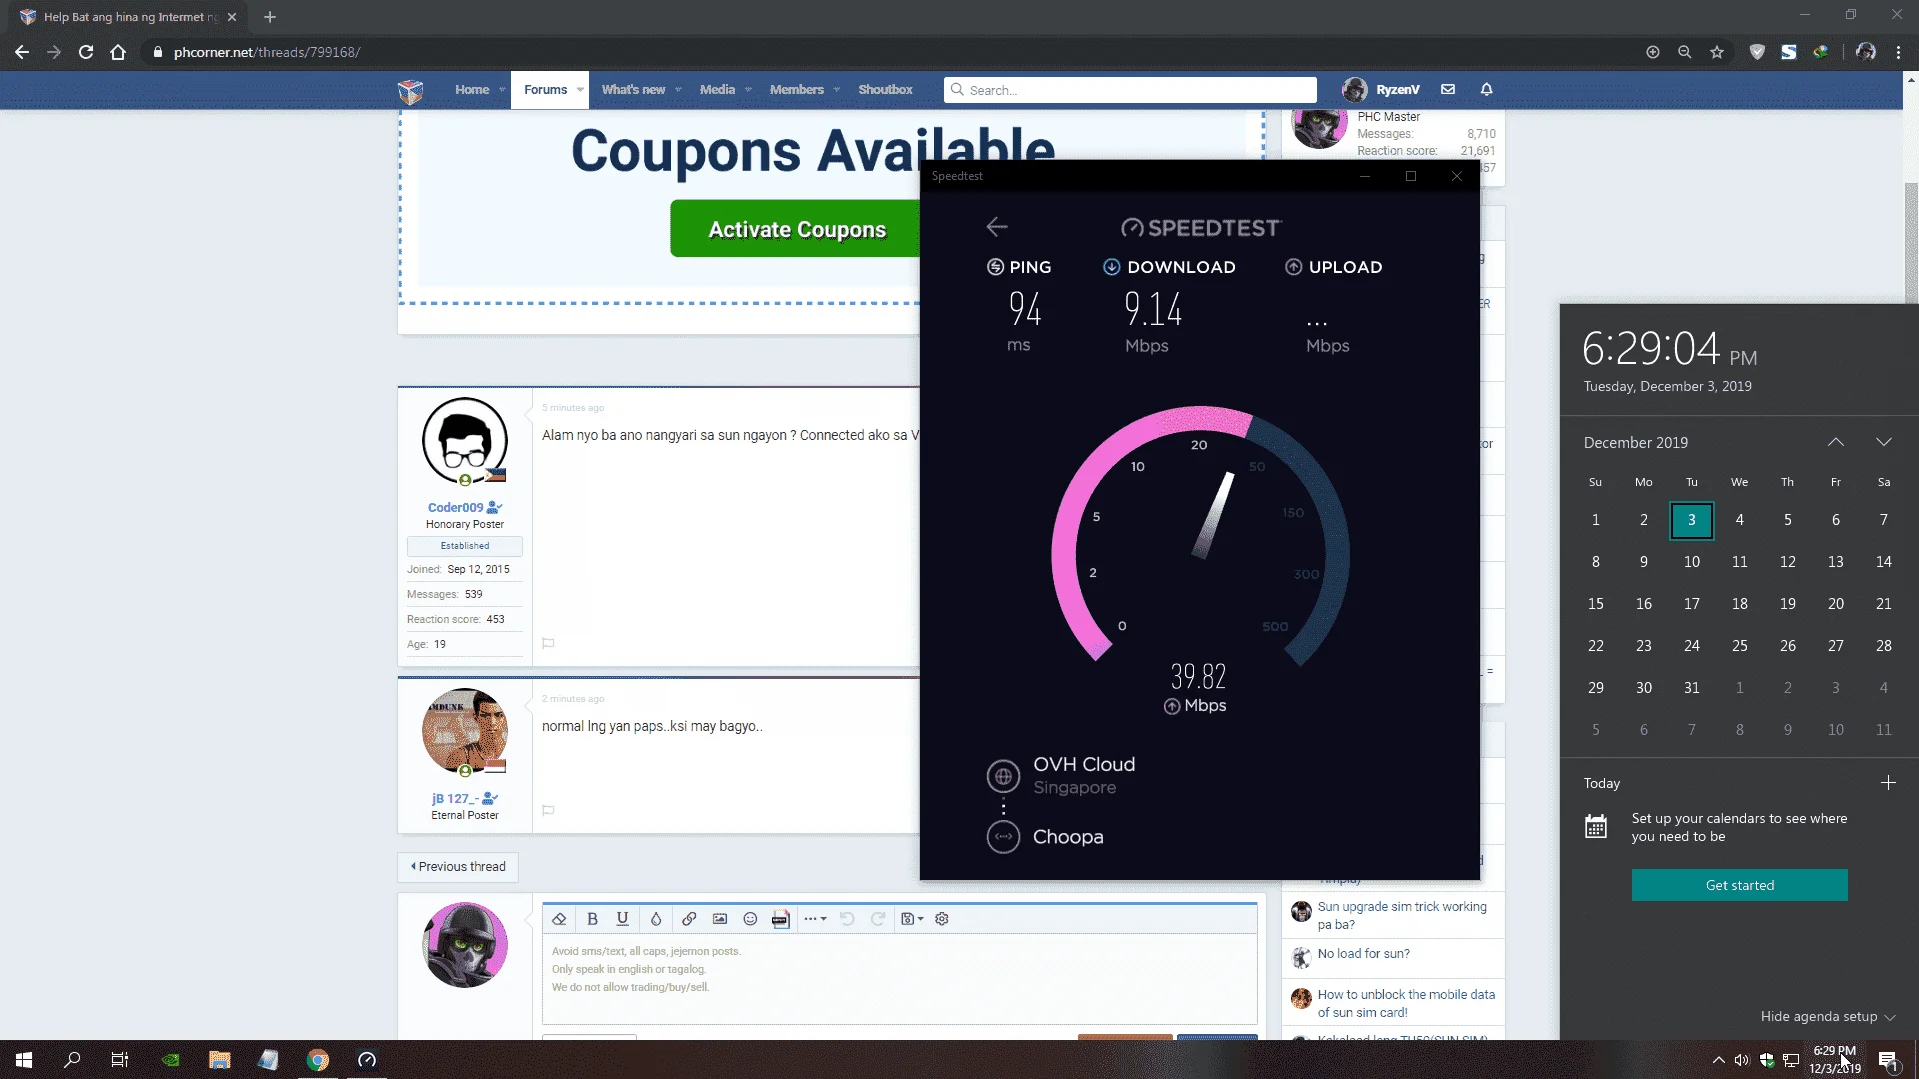This screenshot has height=1079, width=1919.
Task: Click the Activate Coupons button
Action: pyautogui.click(x=796, y=229)
